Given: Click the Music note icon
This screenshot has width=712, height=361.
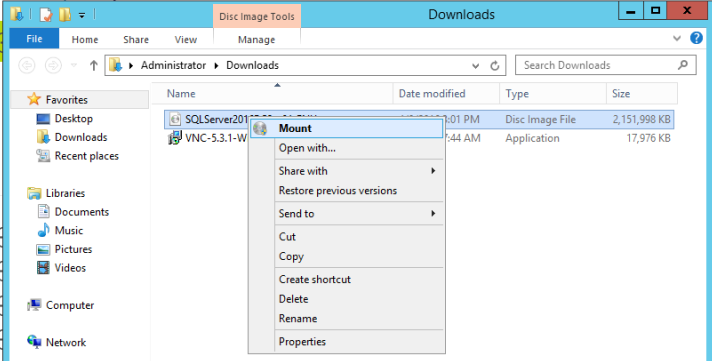Looking at the screenshot, I should point(44,230).
